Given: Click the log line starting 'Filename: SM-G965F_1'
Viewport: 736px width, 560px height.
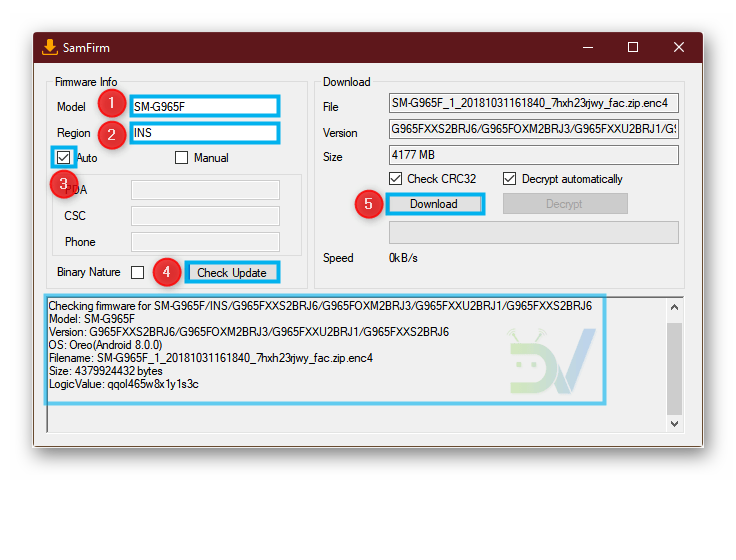Looking at the screenshot, I should click(211, 358).
